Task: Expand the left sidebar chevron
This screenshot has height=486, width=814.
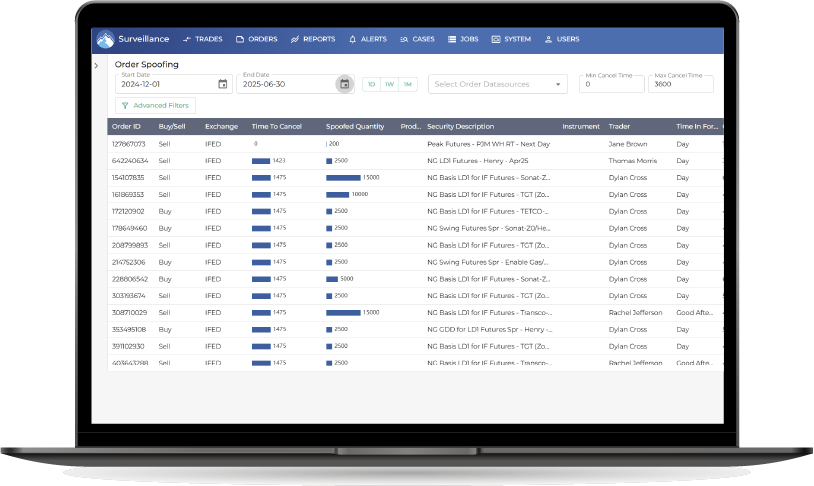Action: pyautogui.click(x=96, y=66)
